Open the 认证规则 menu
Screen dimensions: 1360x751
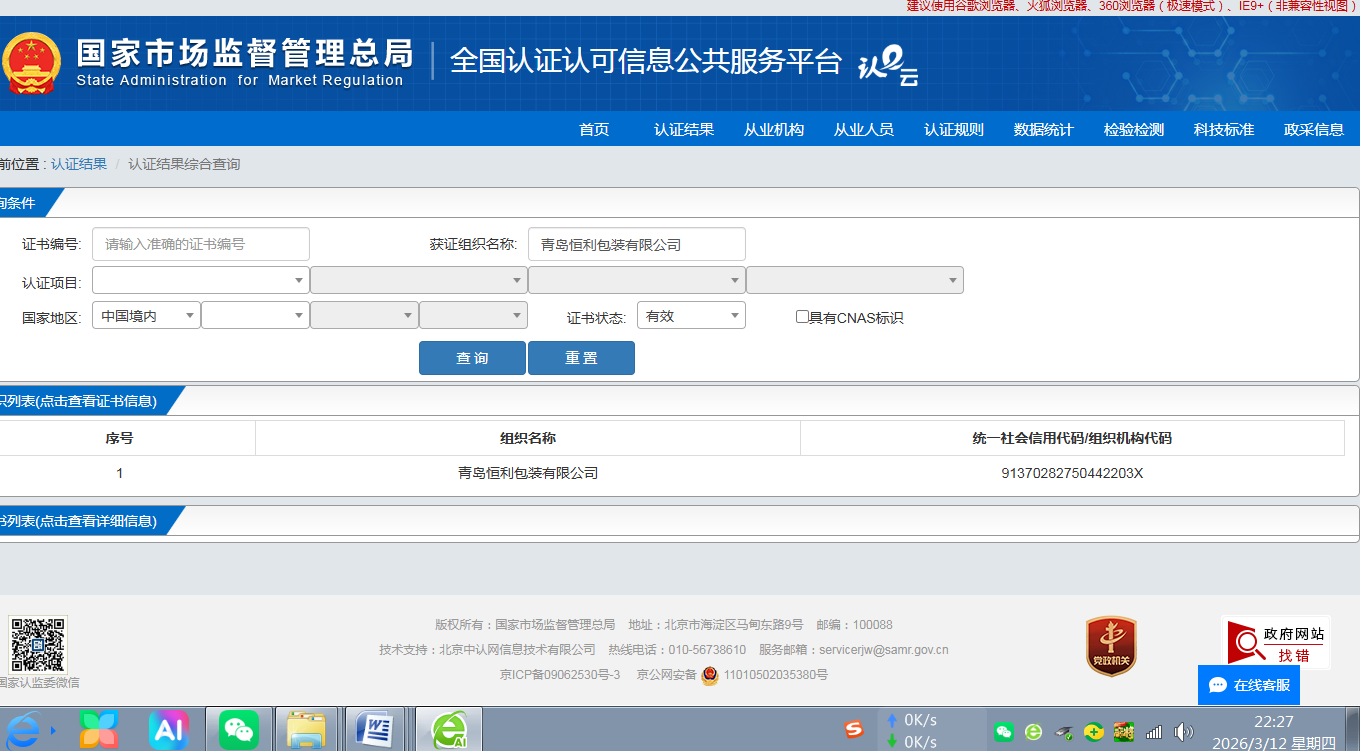pos(954,129)
